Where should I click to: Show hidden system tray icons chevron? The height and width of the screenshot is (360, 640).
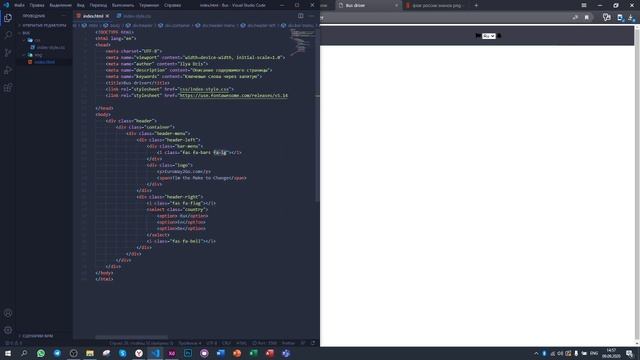coord(536,353)
